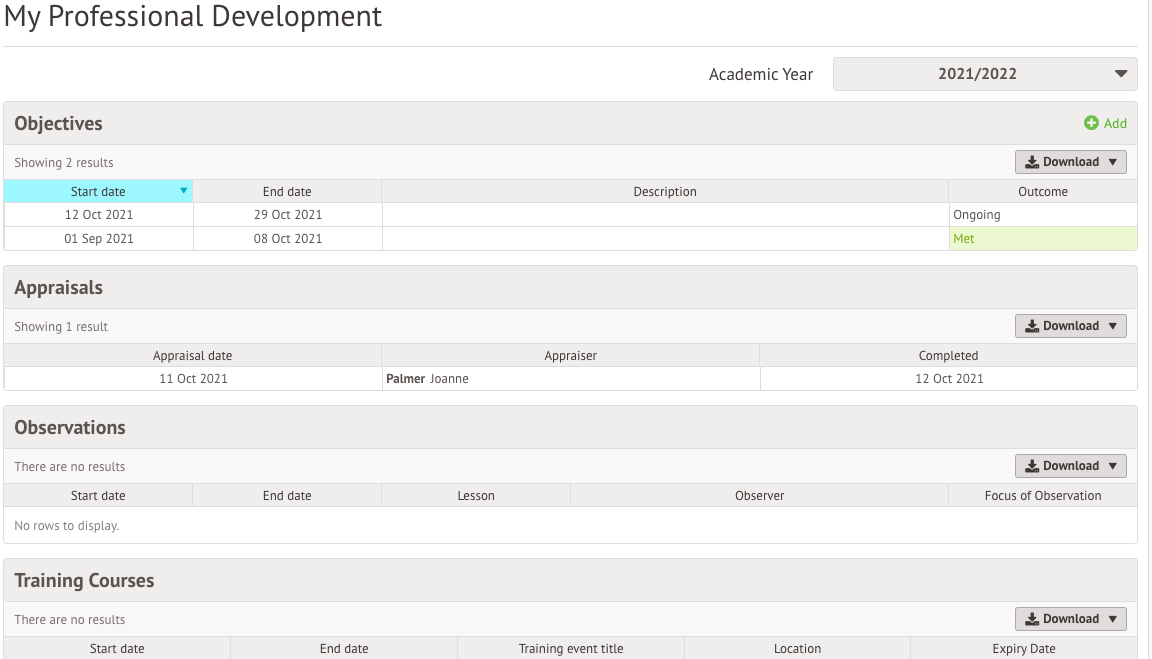Expand Objectives Download options arrow

1113,162
